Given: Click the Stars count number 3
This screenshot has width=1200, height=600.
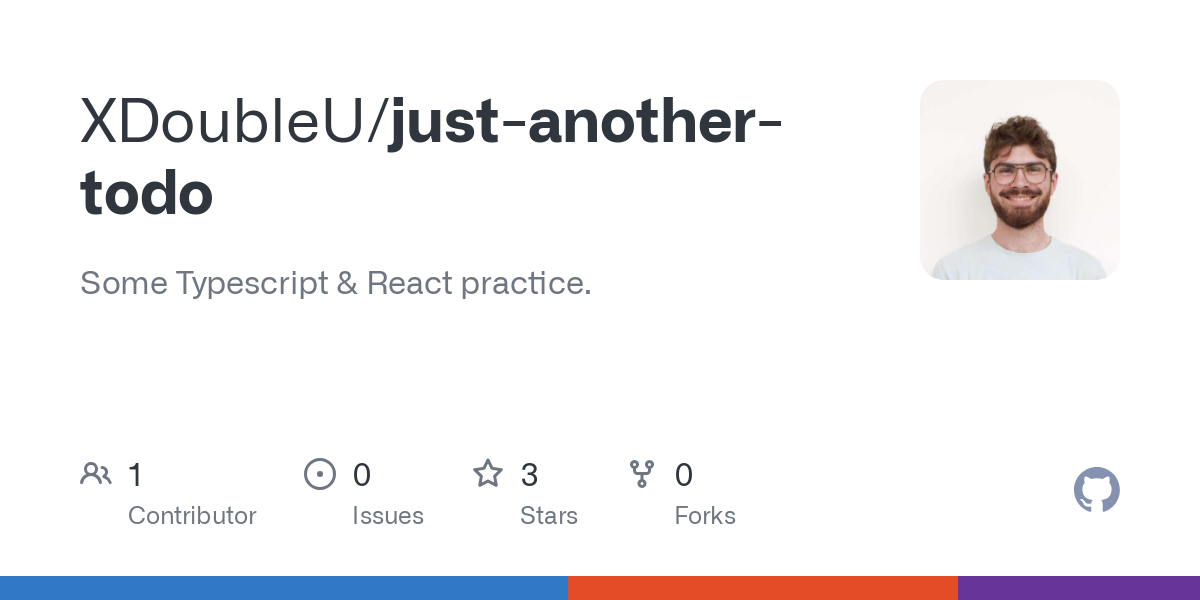Looking at the screenshot, I should pos(529,475).
